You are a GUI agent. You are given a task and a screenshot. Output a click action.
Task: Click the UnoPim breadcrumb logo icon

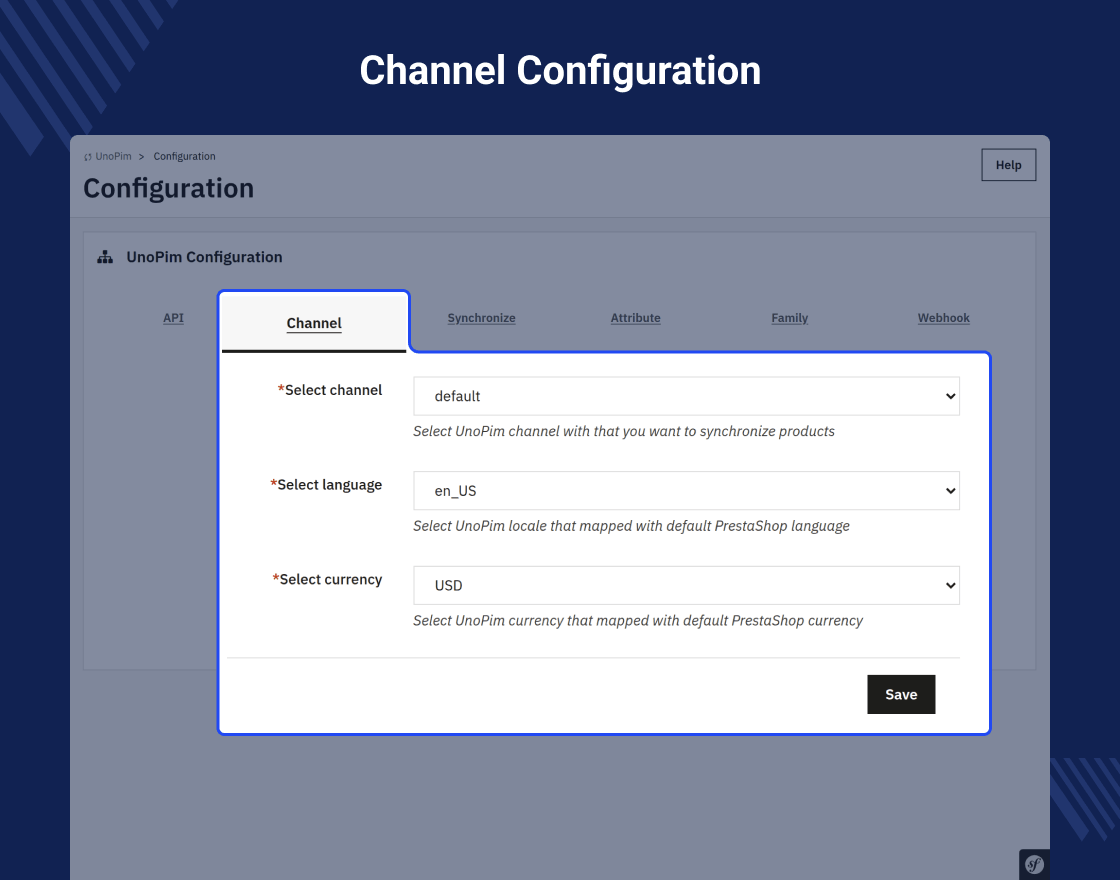click(88, 157)
